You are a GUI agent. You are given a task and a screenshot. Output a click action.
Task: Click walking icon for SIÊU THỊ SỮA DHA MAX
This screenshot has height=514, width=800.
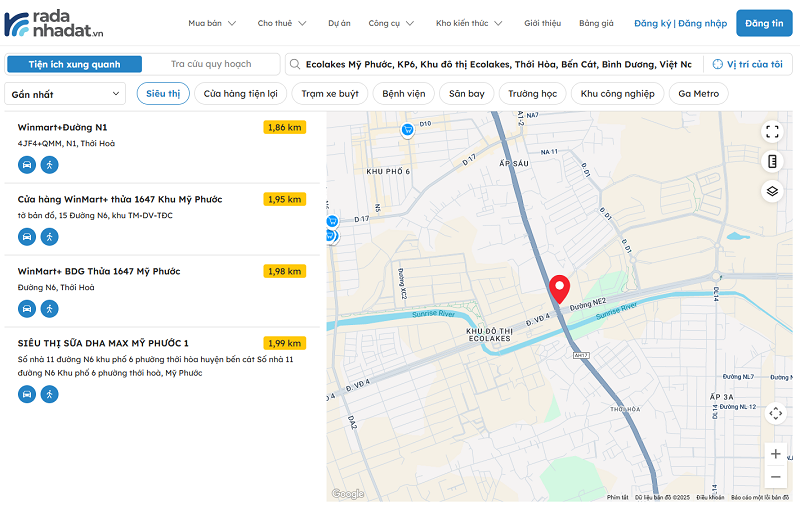(49, 394)
